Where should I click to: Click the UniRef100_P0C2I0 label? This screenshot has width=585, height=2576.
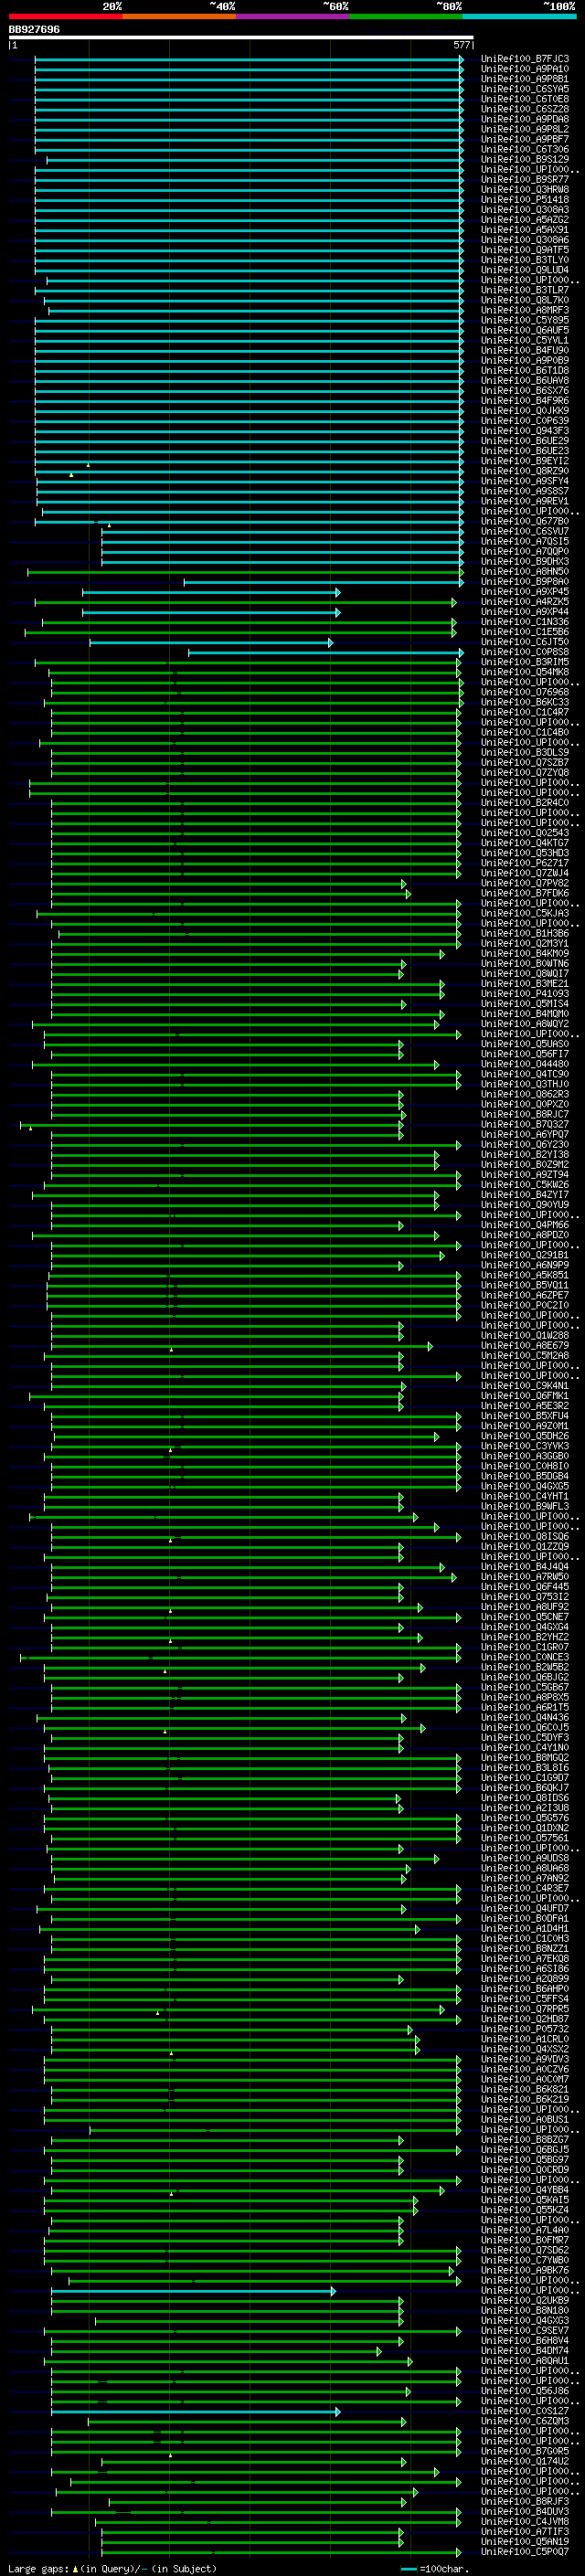[x=524, y=1305]
